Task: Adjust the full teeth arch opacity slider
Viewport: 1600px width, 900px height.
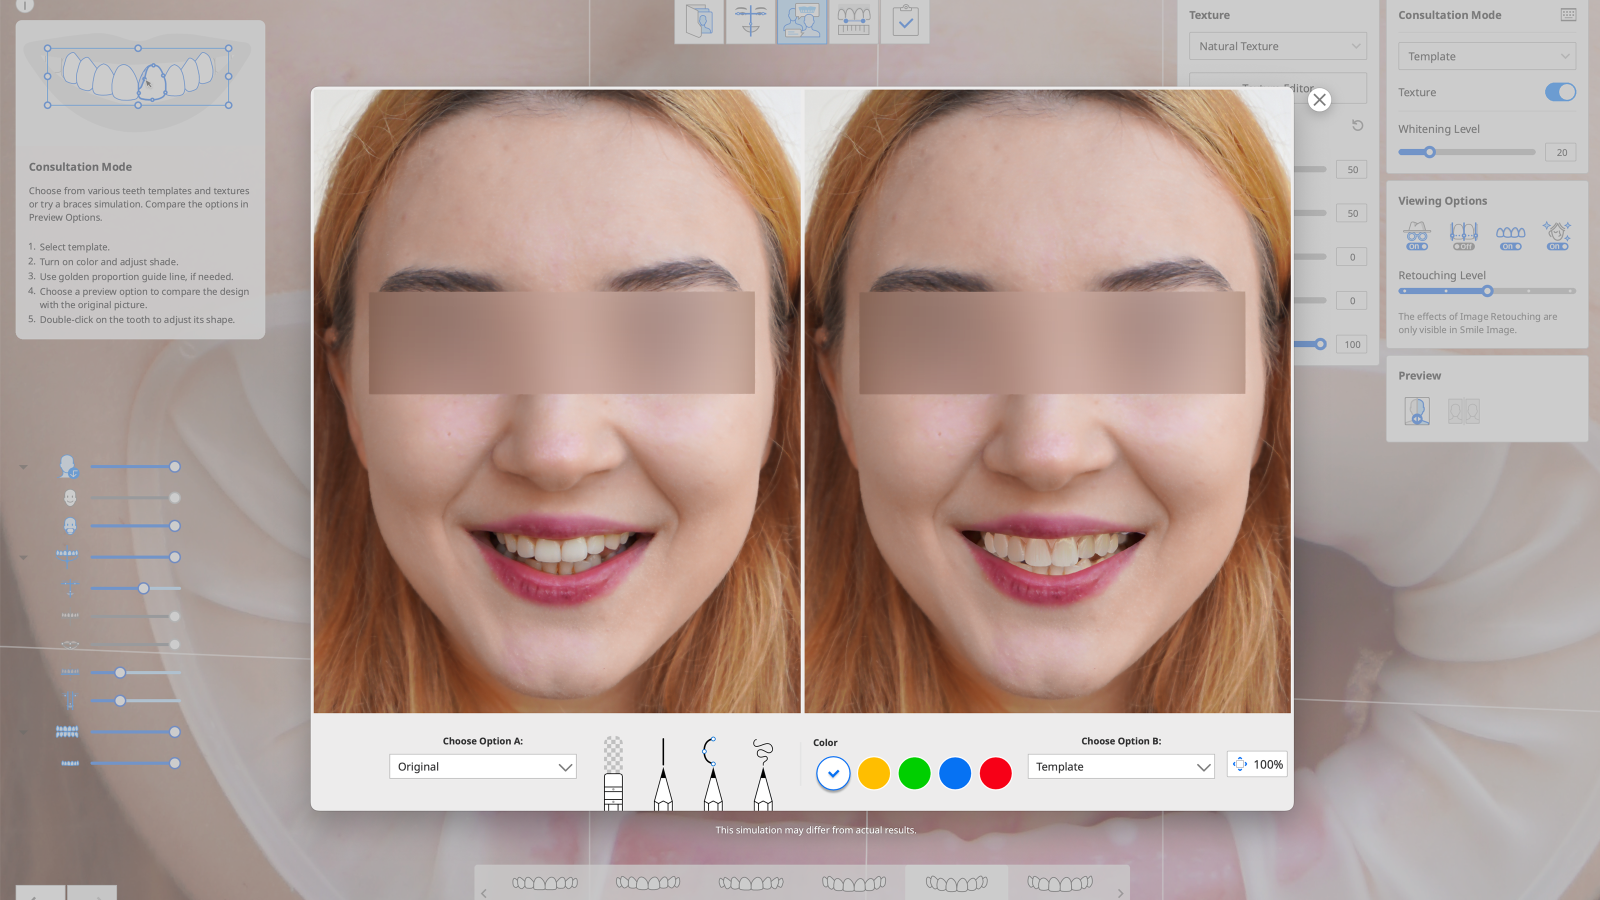Action: 133,732
